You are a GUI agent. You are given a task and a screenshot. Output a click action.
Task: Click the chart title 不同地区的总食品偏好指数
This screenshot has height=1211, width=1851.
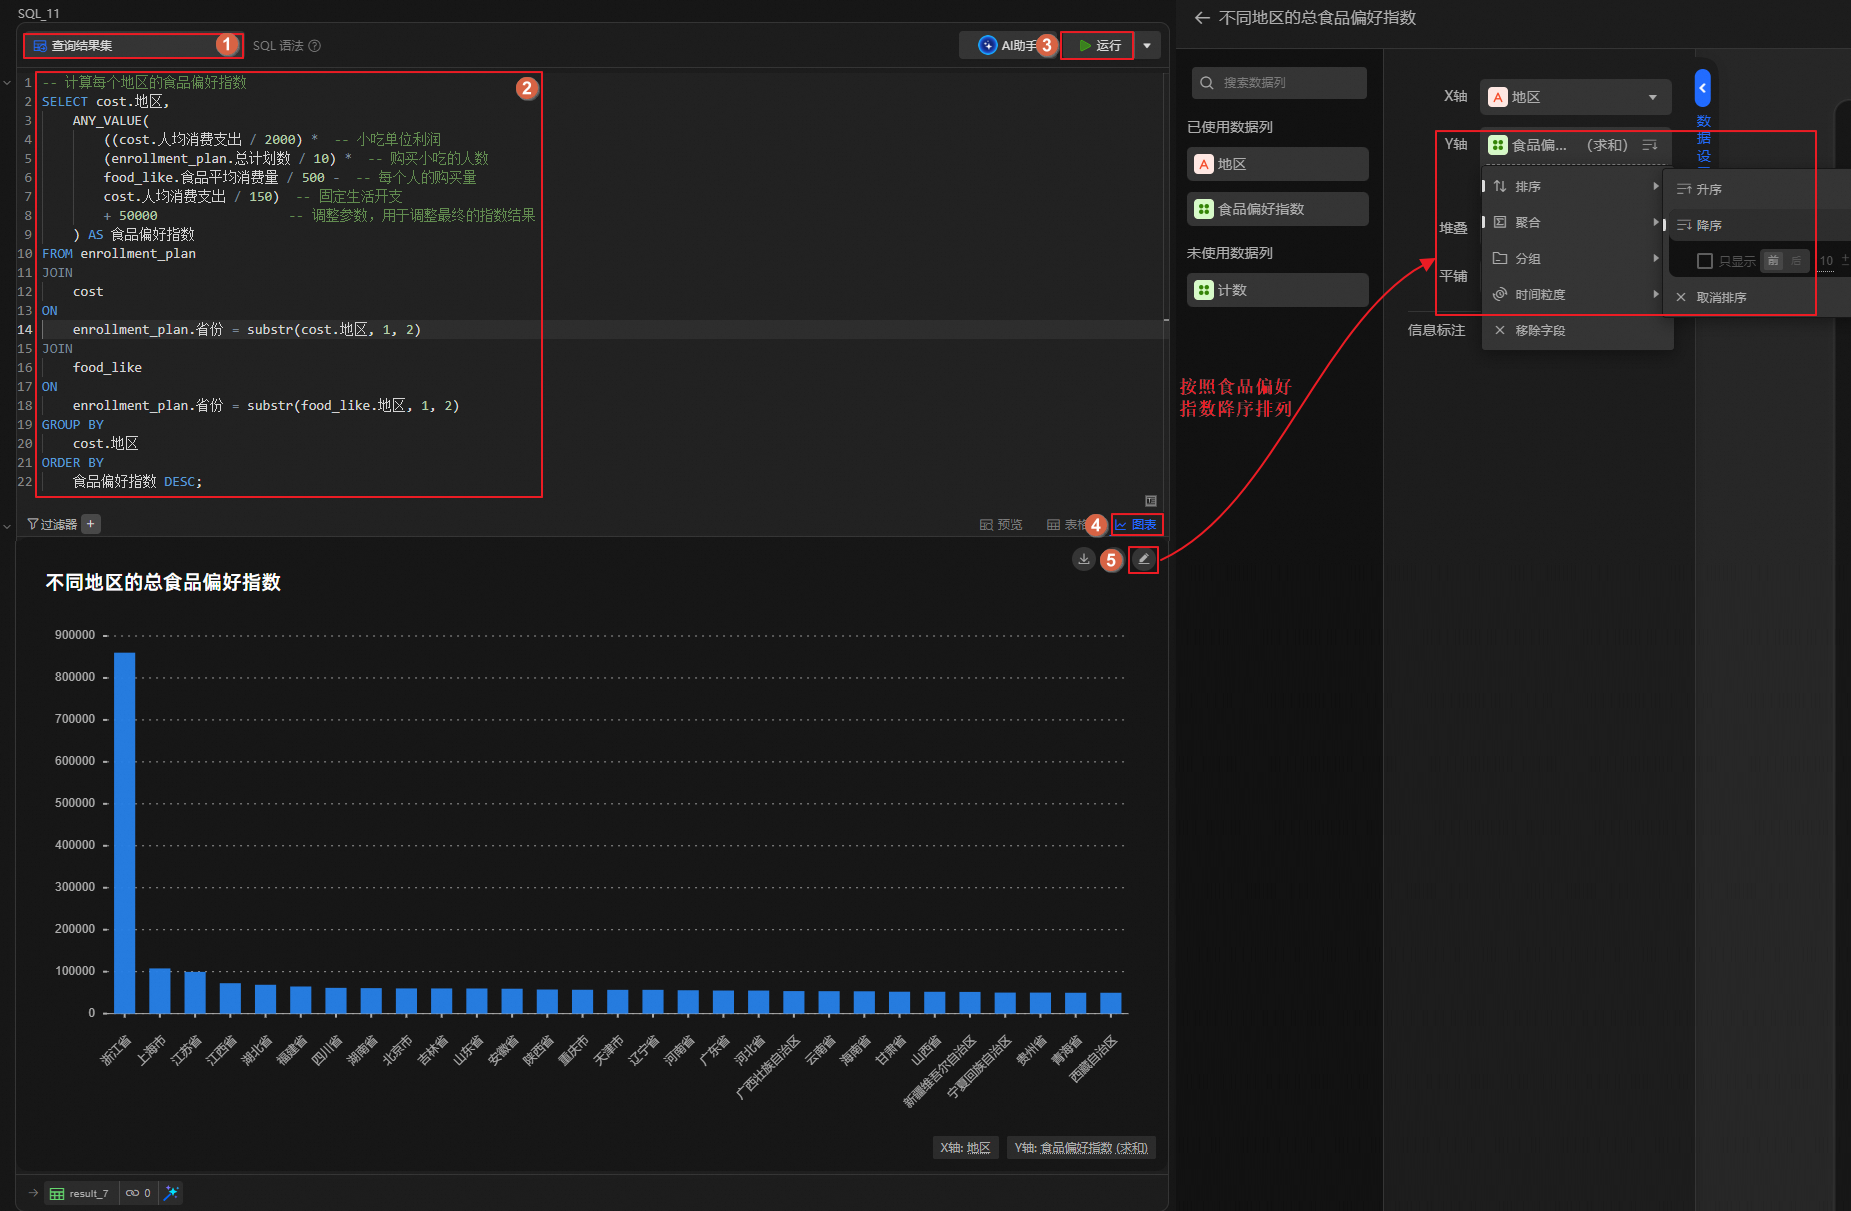click(163, 582)
